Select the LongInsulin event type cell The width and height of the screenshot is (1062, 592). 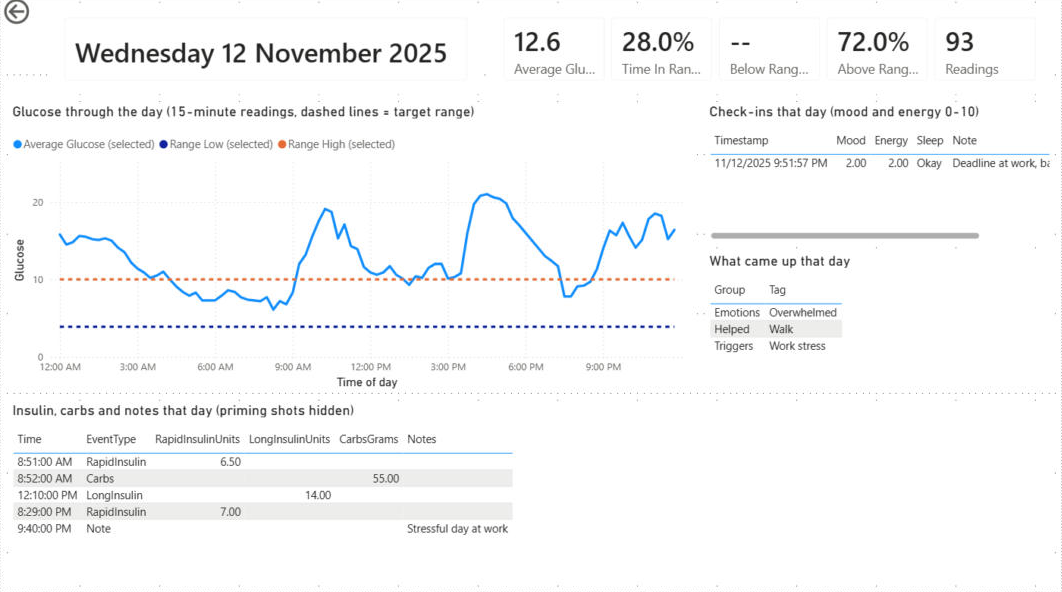point(114,495)
